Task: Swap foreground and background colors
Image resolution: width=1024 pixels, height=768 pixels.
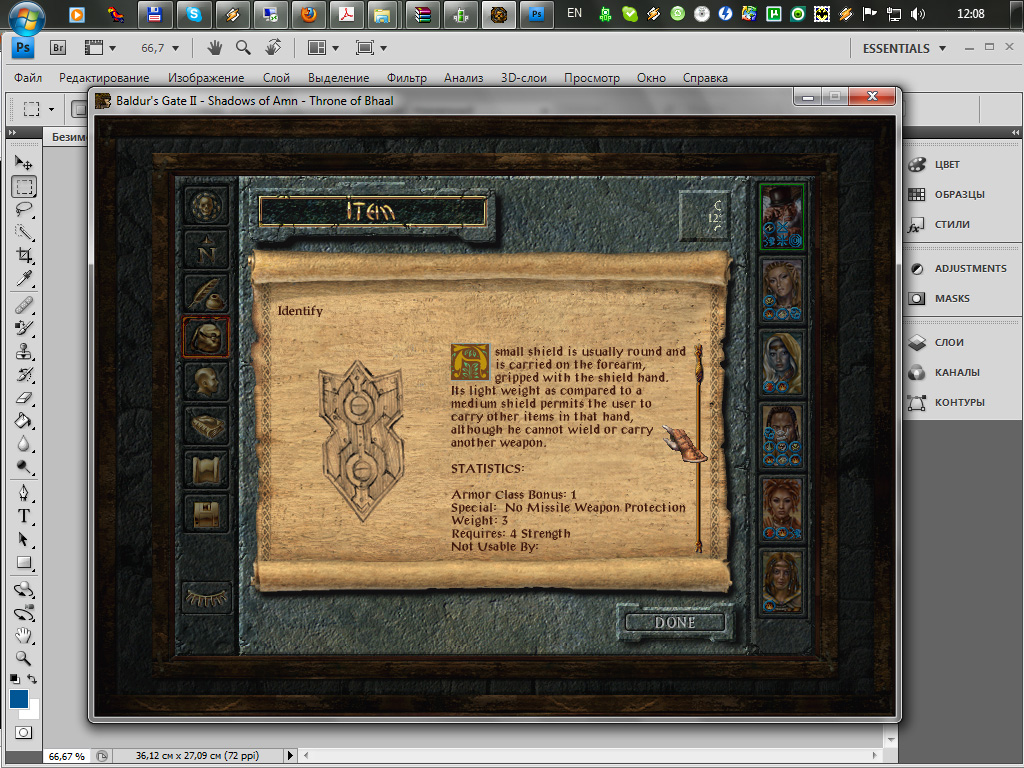Action: point(32,679)
